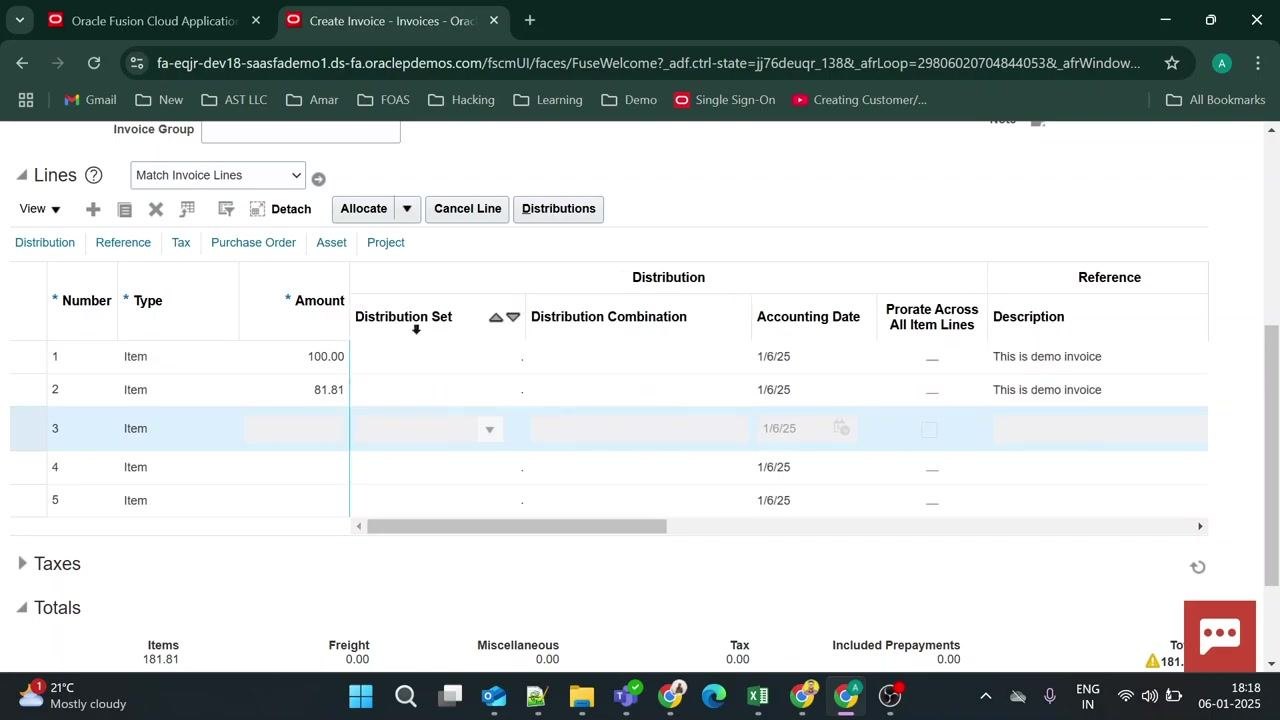The width and height of the screenshot is (1280, 720).
Task: Click the Allocate button
Action: 364,209
